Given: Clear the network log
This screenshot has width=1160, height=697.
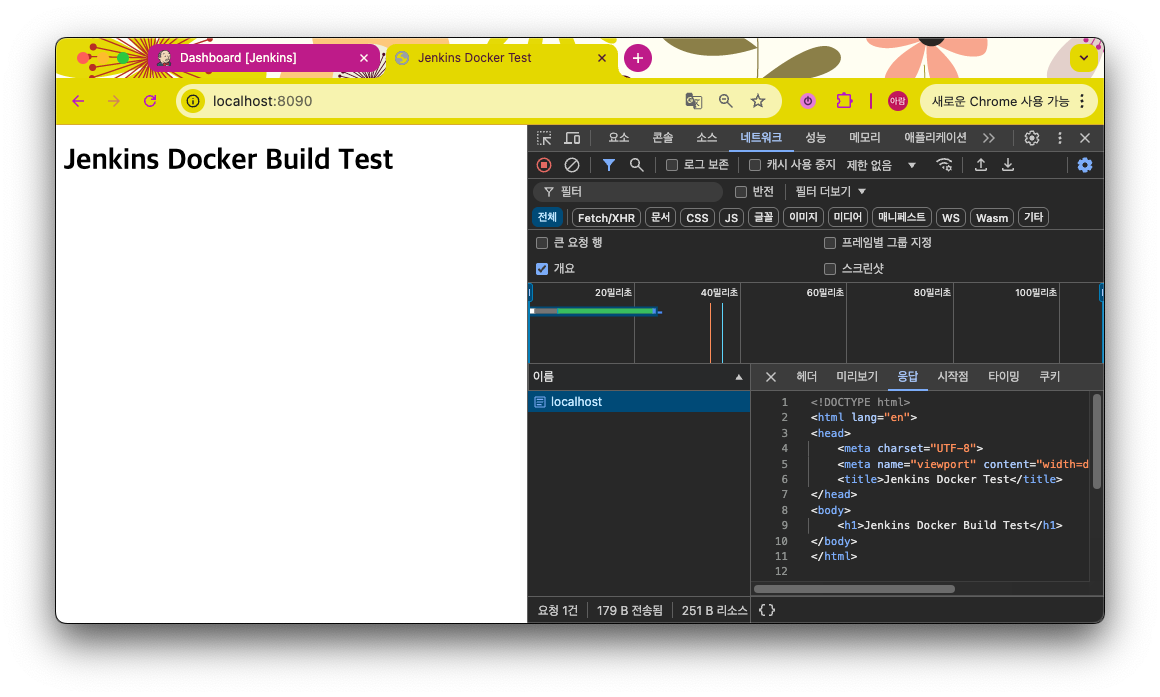Looking at the screenshot, I should [572, 165].
